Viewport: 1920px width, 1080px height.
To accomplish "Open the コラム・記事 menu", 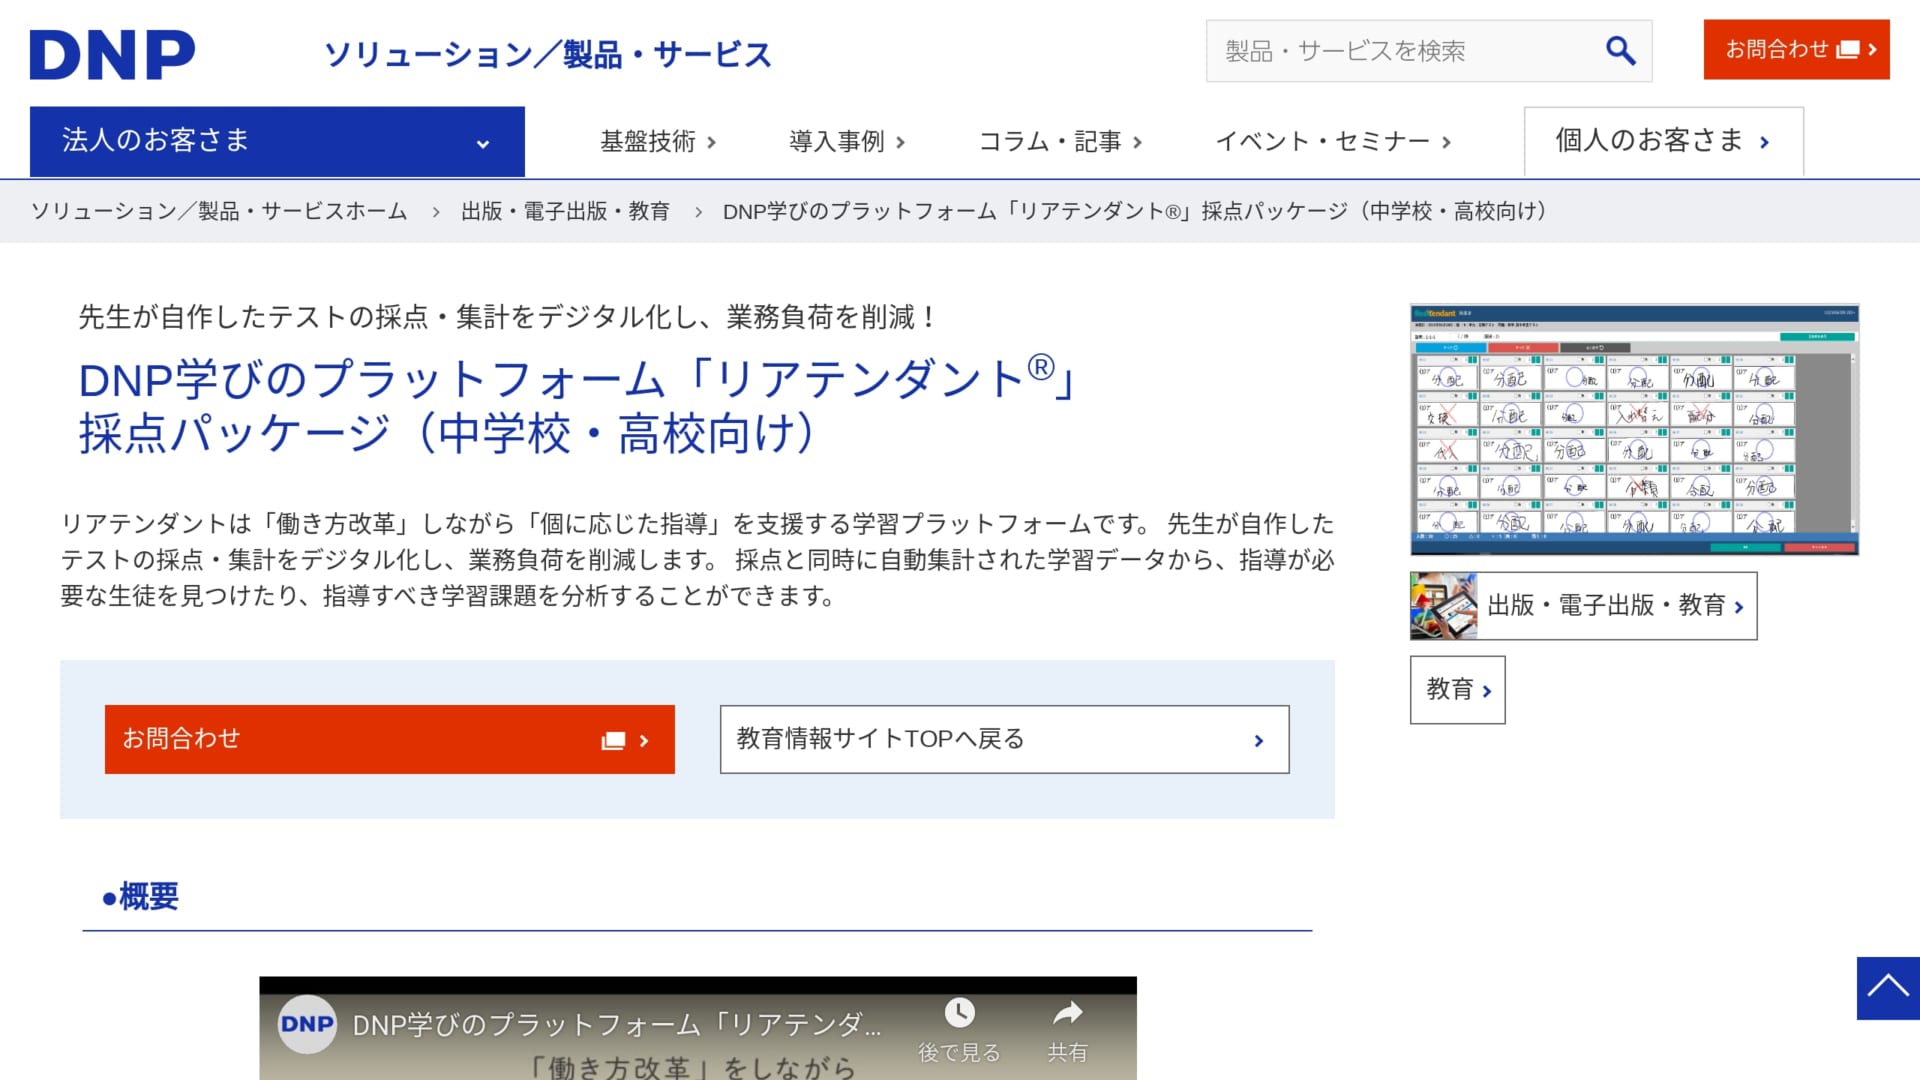I will click(x=1060, y=142).
